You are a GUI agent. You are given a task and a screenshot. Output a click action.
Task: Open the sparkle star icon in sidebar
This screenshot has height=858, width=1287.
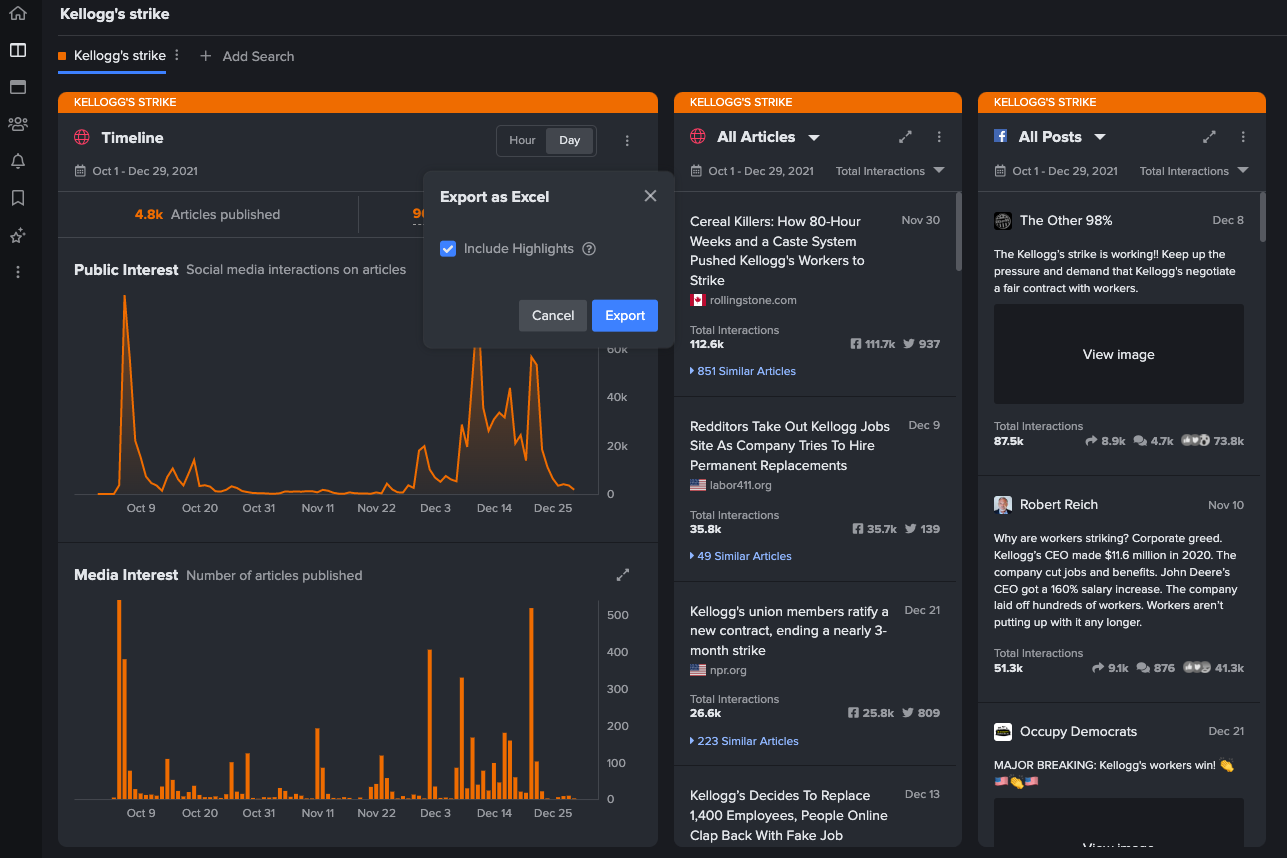(x=17, y=236)
